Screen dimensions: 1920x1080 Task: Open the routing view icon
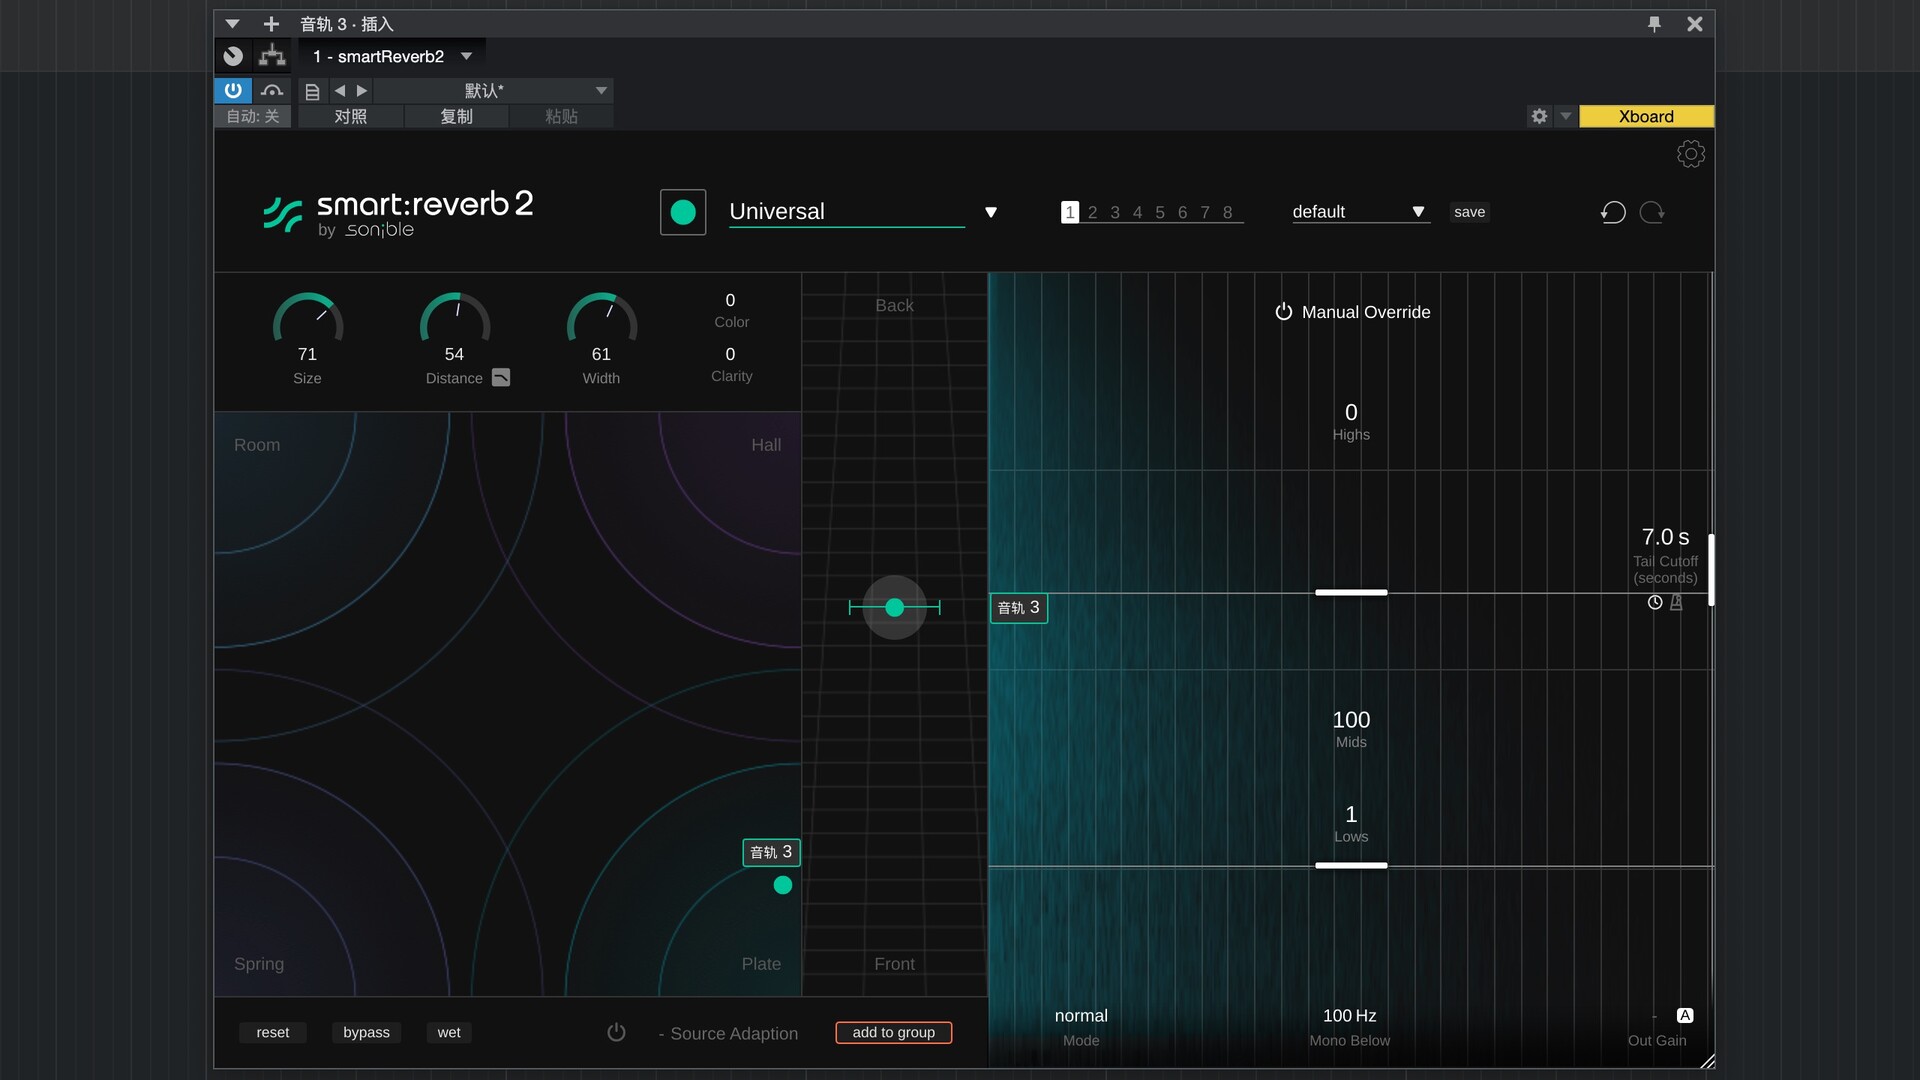tap(271, 56)
